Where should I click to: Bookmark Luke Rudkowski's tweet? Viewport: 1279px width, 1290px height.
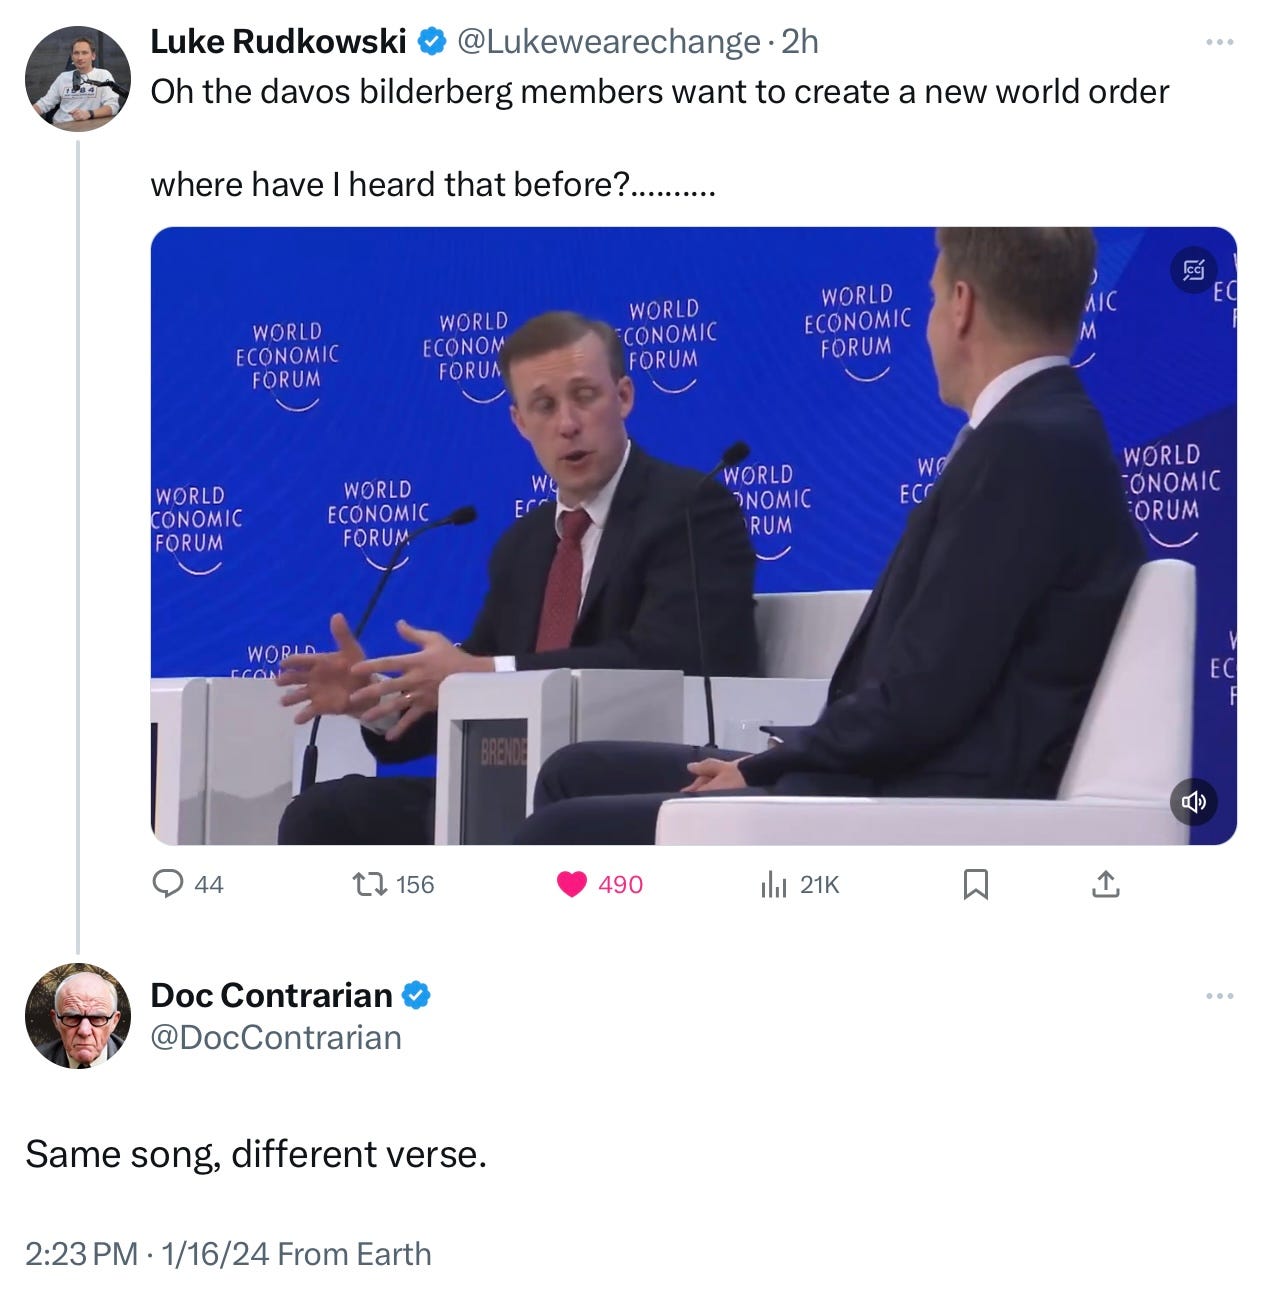click(x=975, y=884)
